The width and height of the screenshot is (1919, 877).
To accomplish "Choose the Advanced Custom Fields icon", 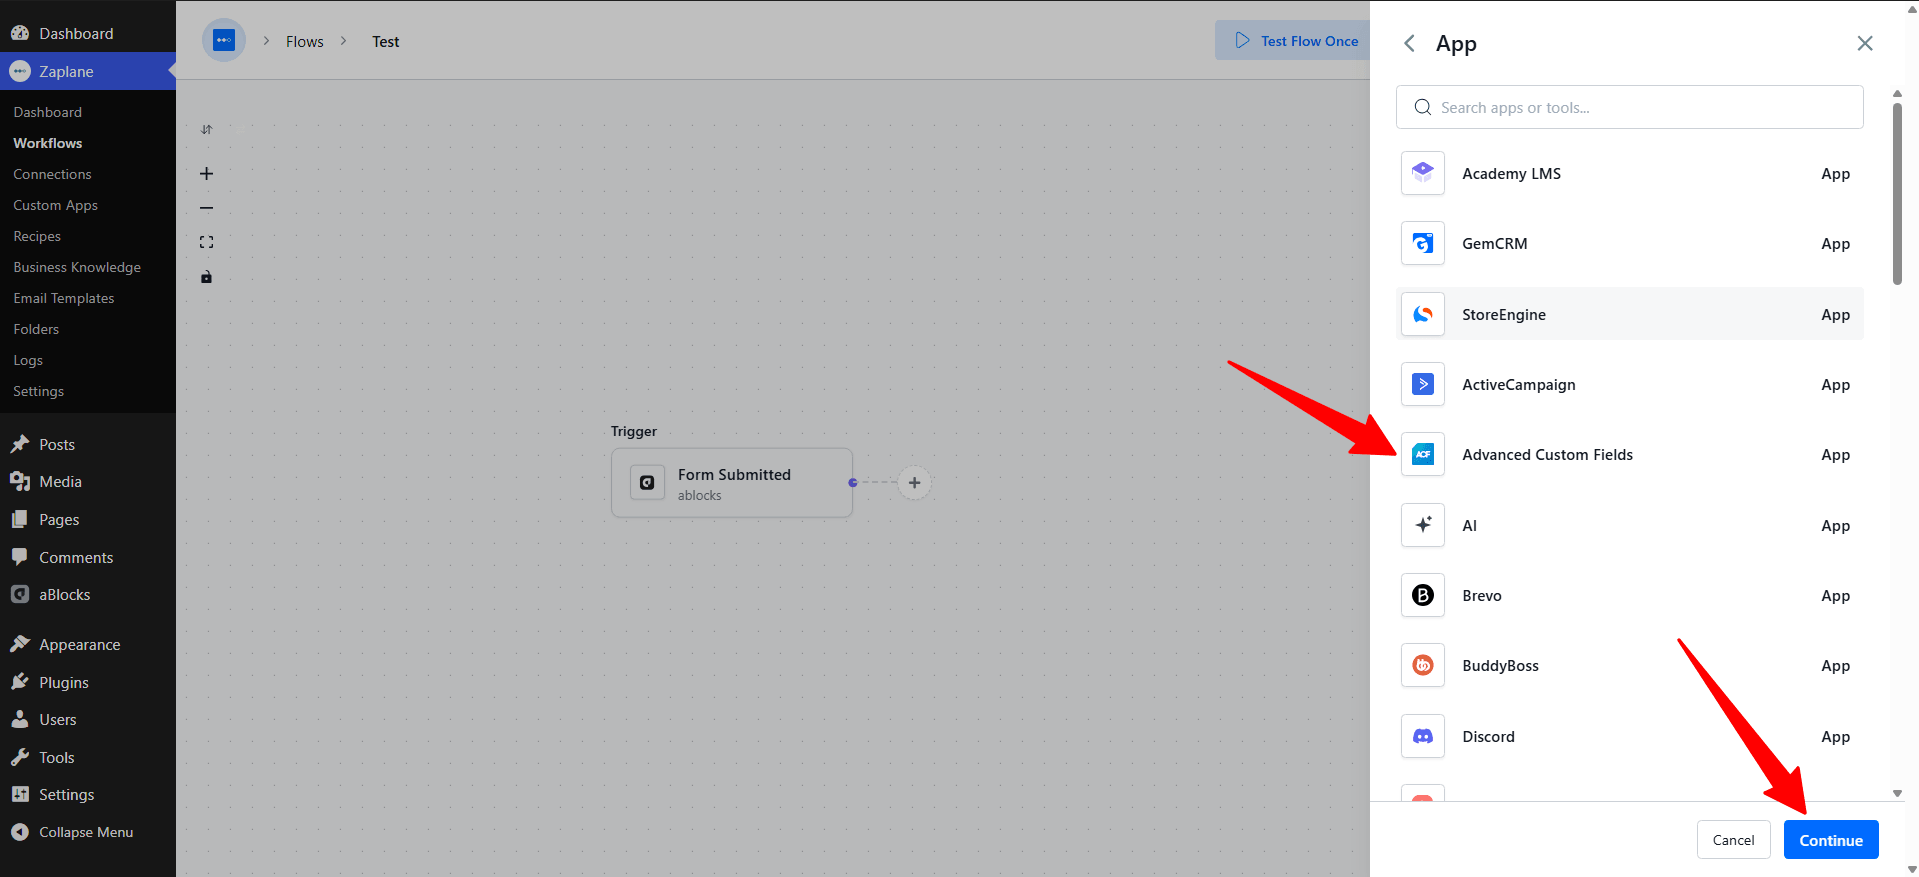I will tap(1423, 454).
